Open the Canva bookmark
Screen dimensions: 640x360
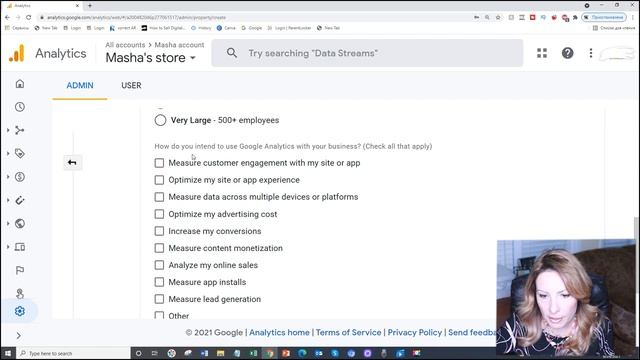point(226,28)
